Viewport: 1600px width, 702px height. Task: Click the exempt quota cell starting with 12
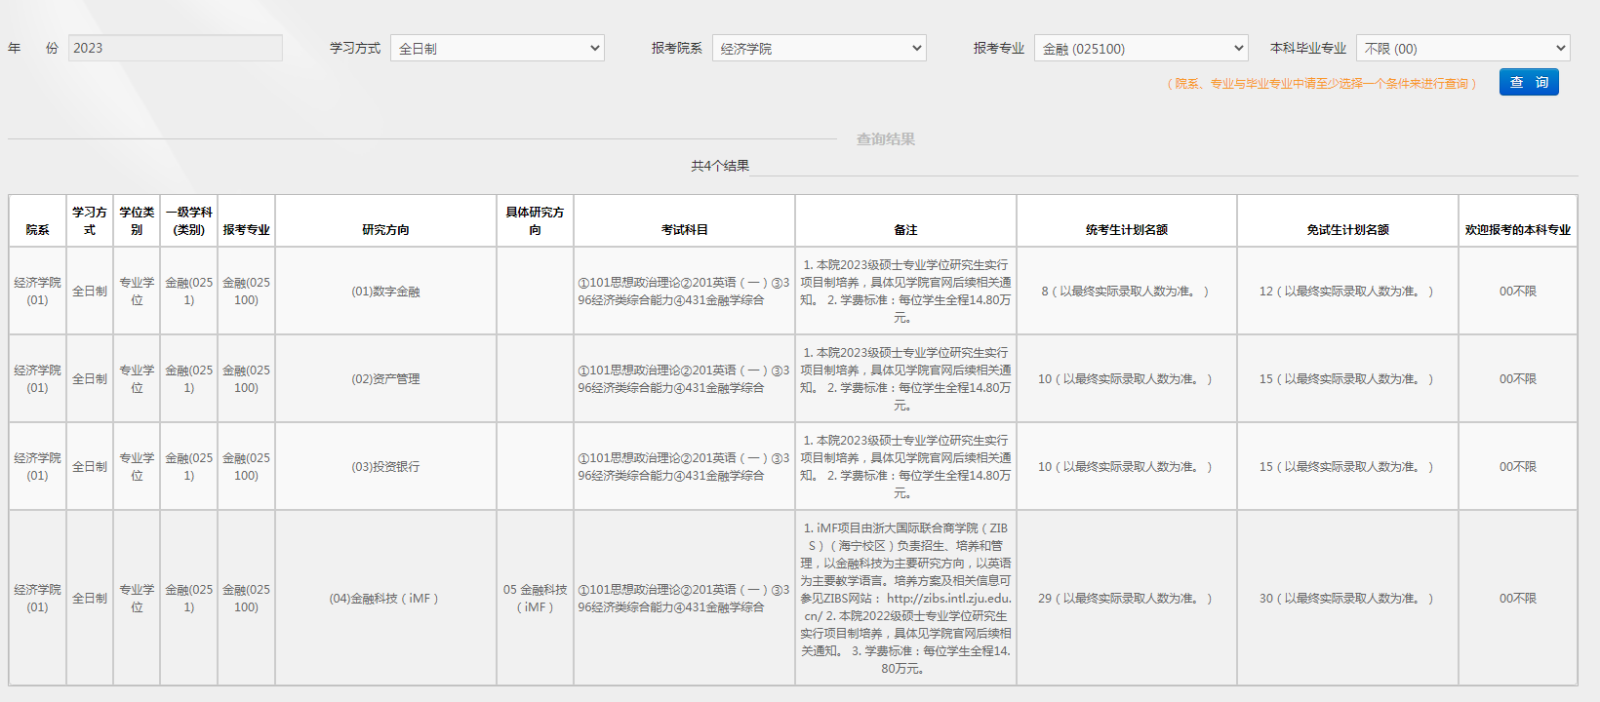(1348, 291)
